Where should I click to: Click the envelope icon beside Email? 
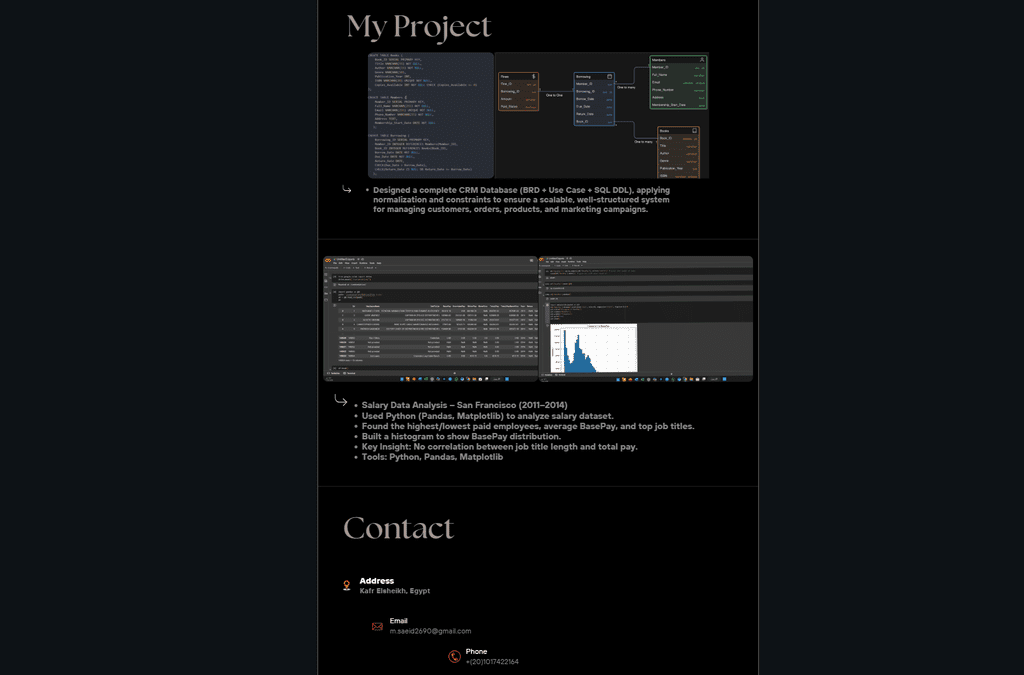[377, 626]
